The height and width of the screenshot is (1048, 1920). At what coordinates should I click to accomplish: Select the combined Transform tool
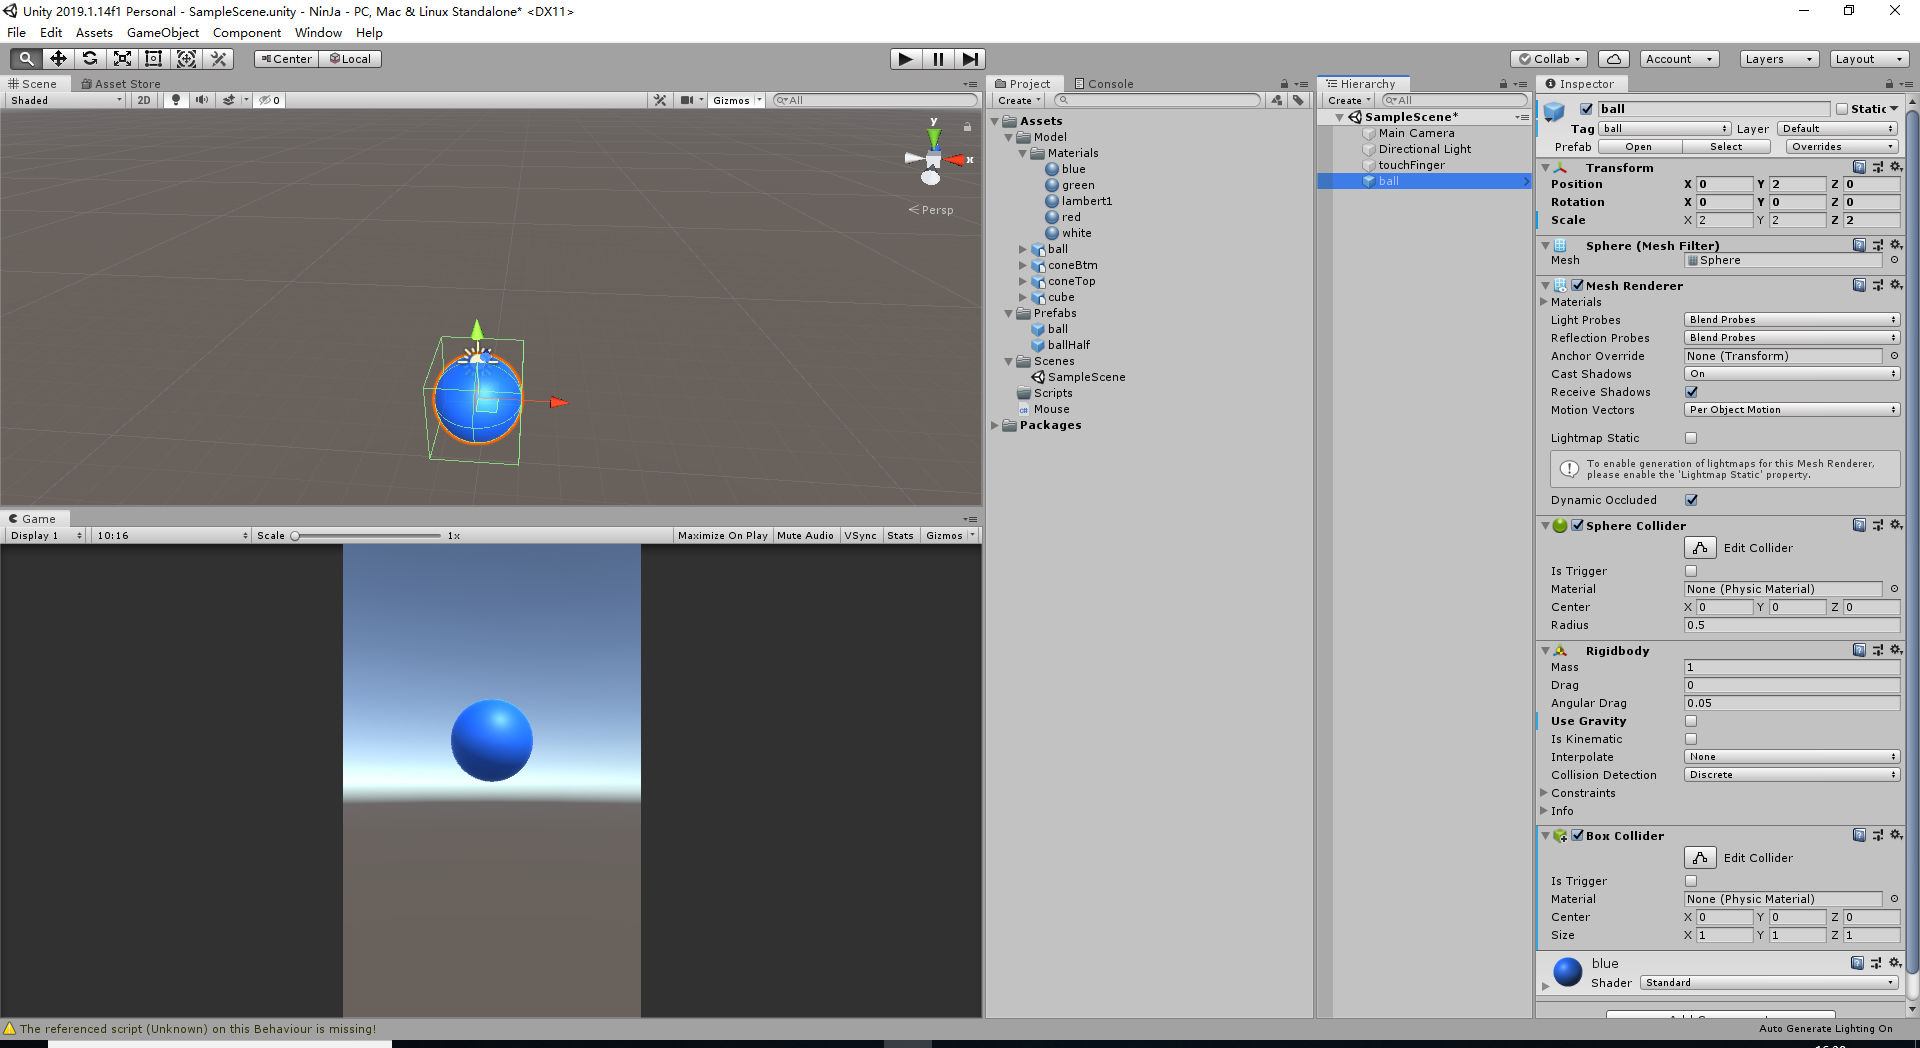pos(186,59)
